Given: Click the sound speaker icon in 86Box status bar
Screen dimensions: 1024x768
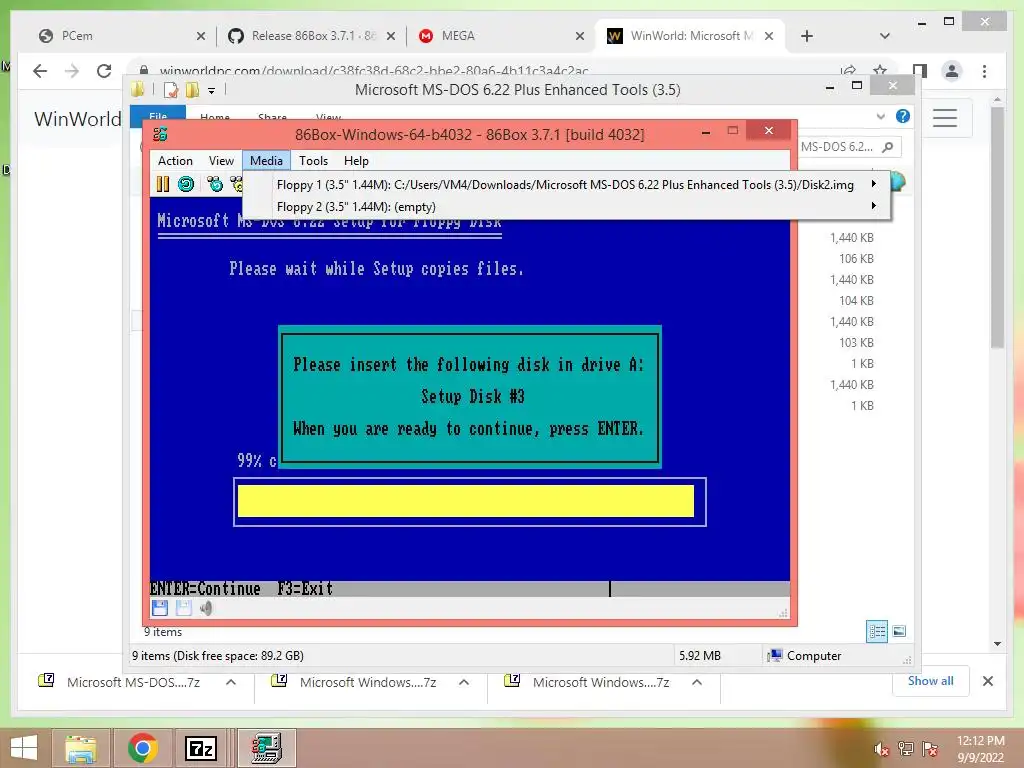Looking at the screenshot, I should (x=206, y=608).
